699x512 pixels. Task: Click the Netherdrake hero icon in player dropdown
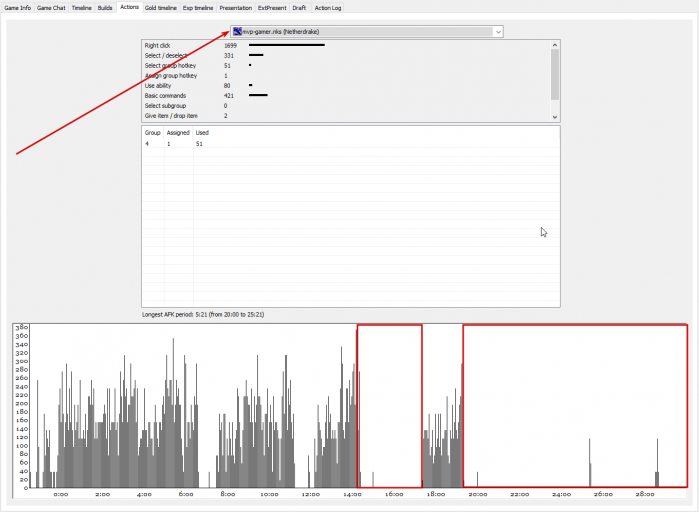click(237, 31)
